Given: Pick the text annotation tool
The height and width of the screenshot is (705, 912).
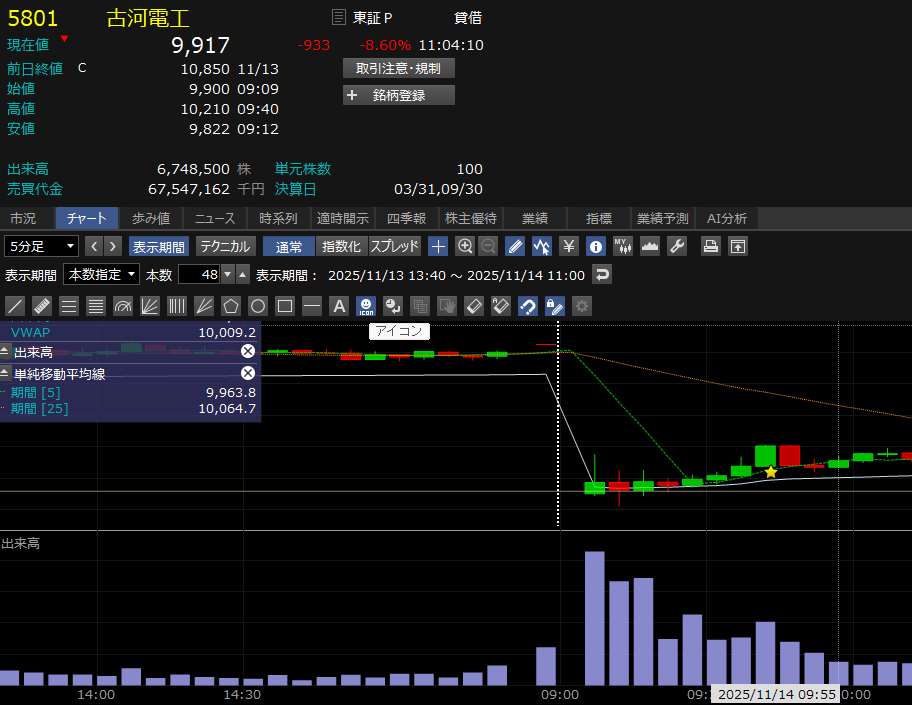Looking at the screenshot, I should tap(339, 306).
